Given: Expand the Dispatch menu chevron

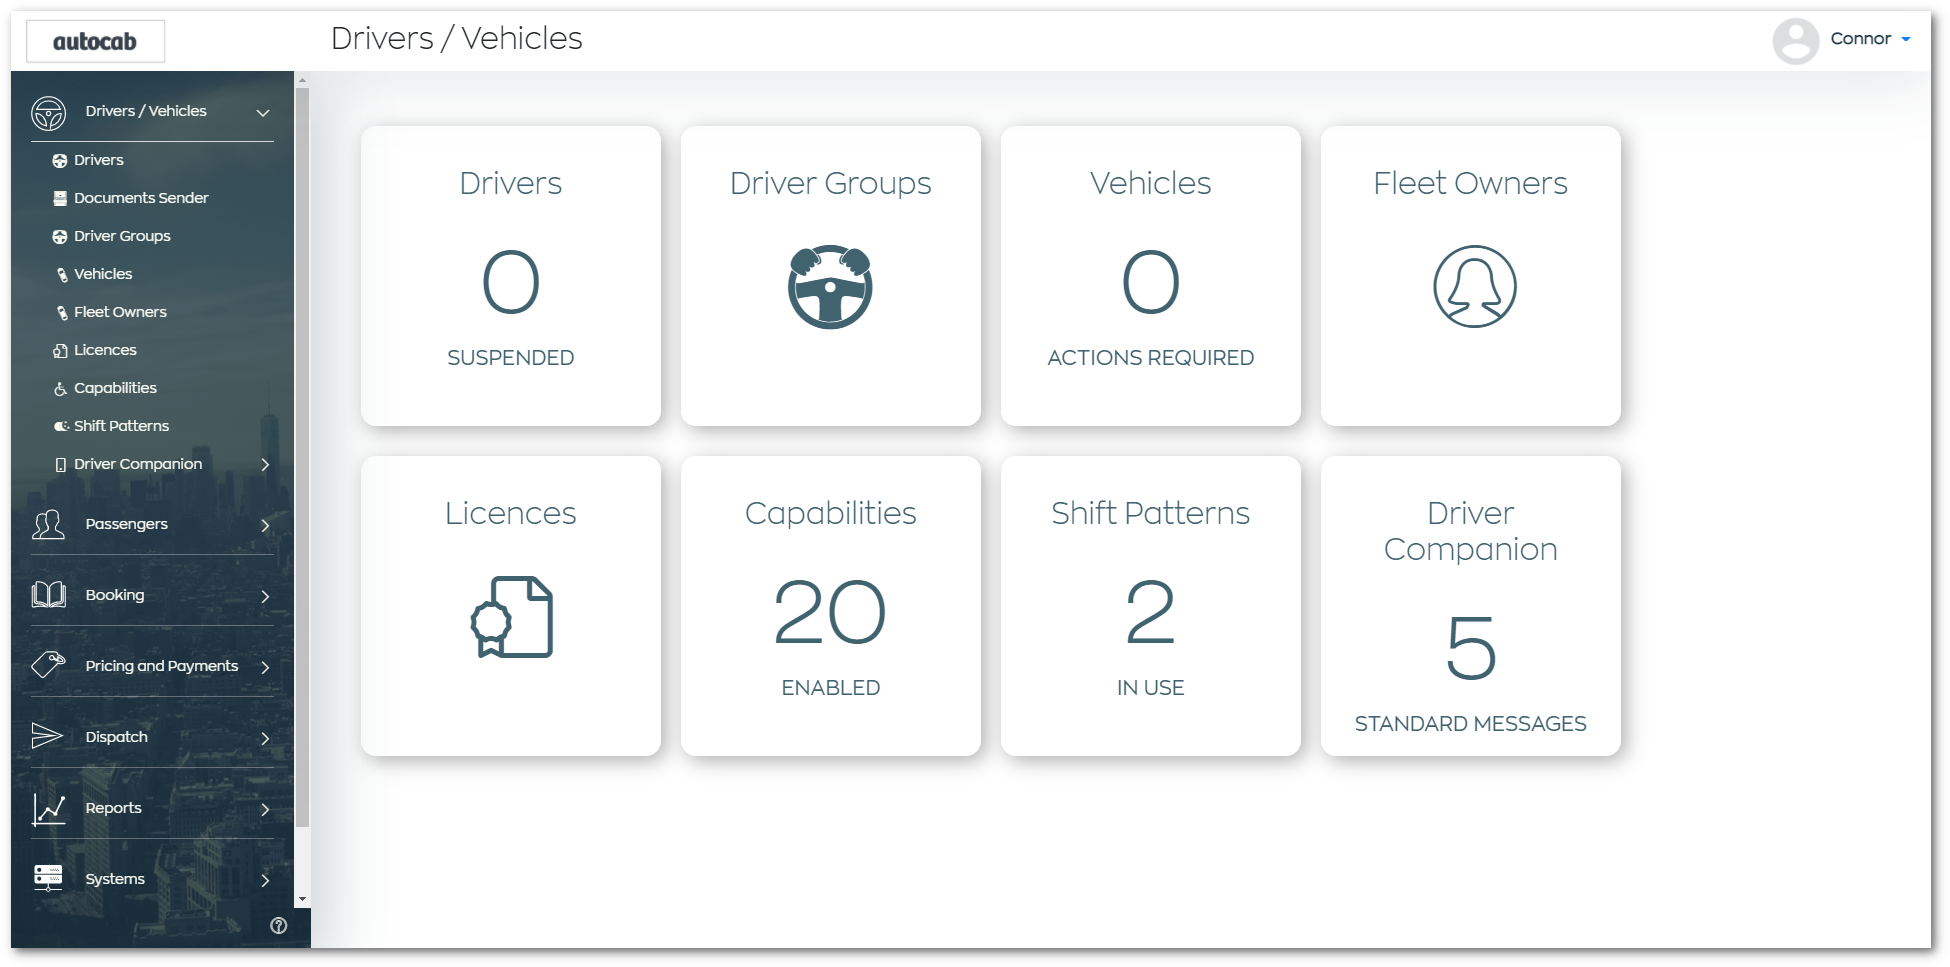Looking at the screenshot, I should (x=265, y=738).
